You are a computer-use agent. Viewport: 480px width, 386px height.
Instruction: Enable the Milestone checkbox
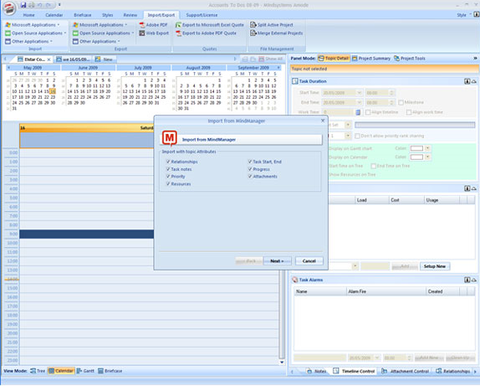pos(401,102)
